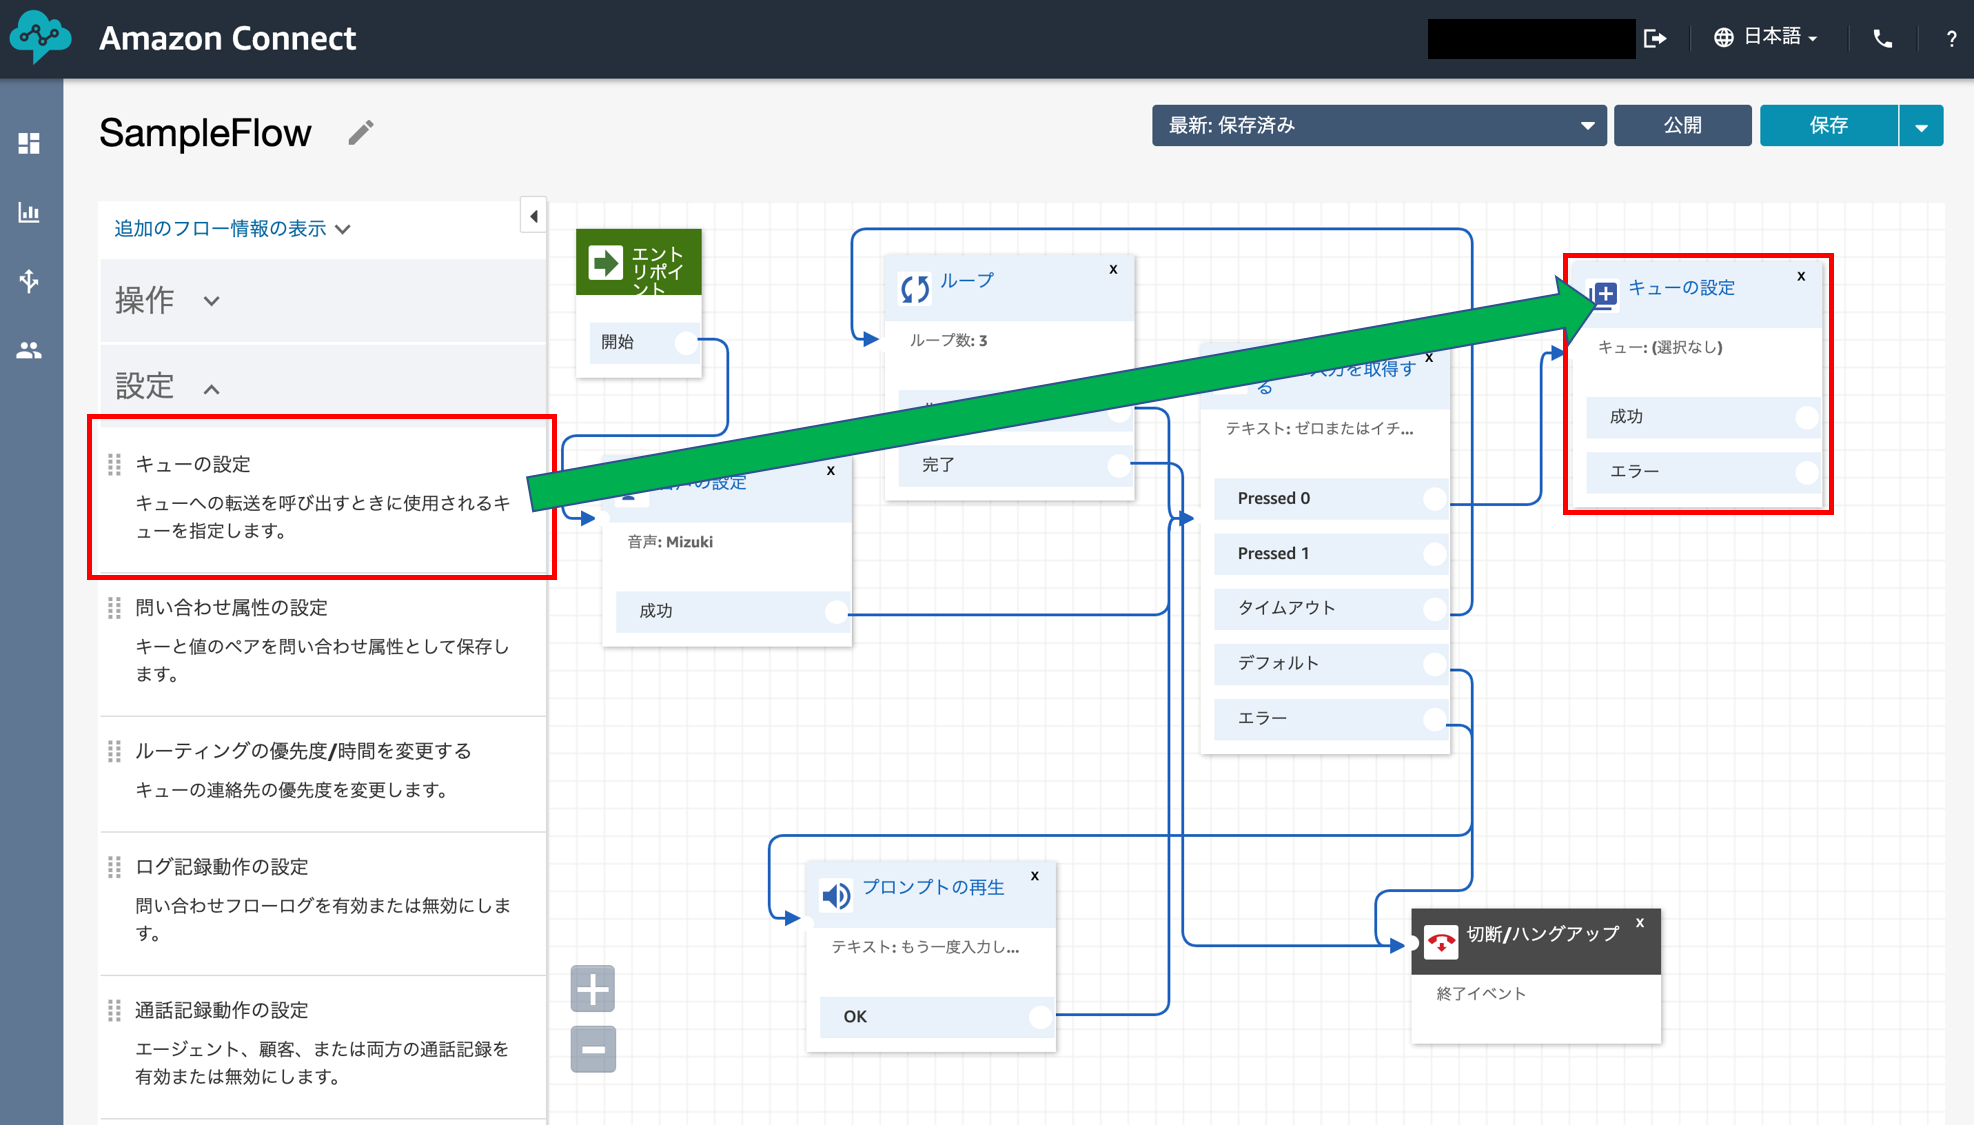Click the 終了イベント text

click(1481, 993)
